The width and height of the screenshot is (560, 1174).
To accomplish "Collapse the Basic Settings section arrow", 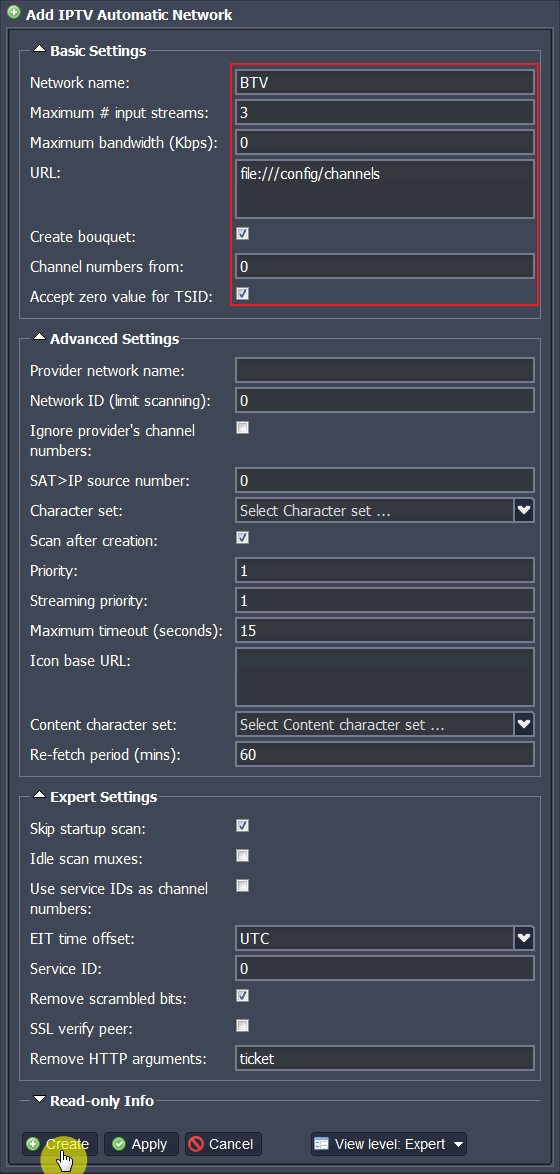I will (40, 51).
